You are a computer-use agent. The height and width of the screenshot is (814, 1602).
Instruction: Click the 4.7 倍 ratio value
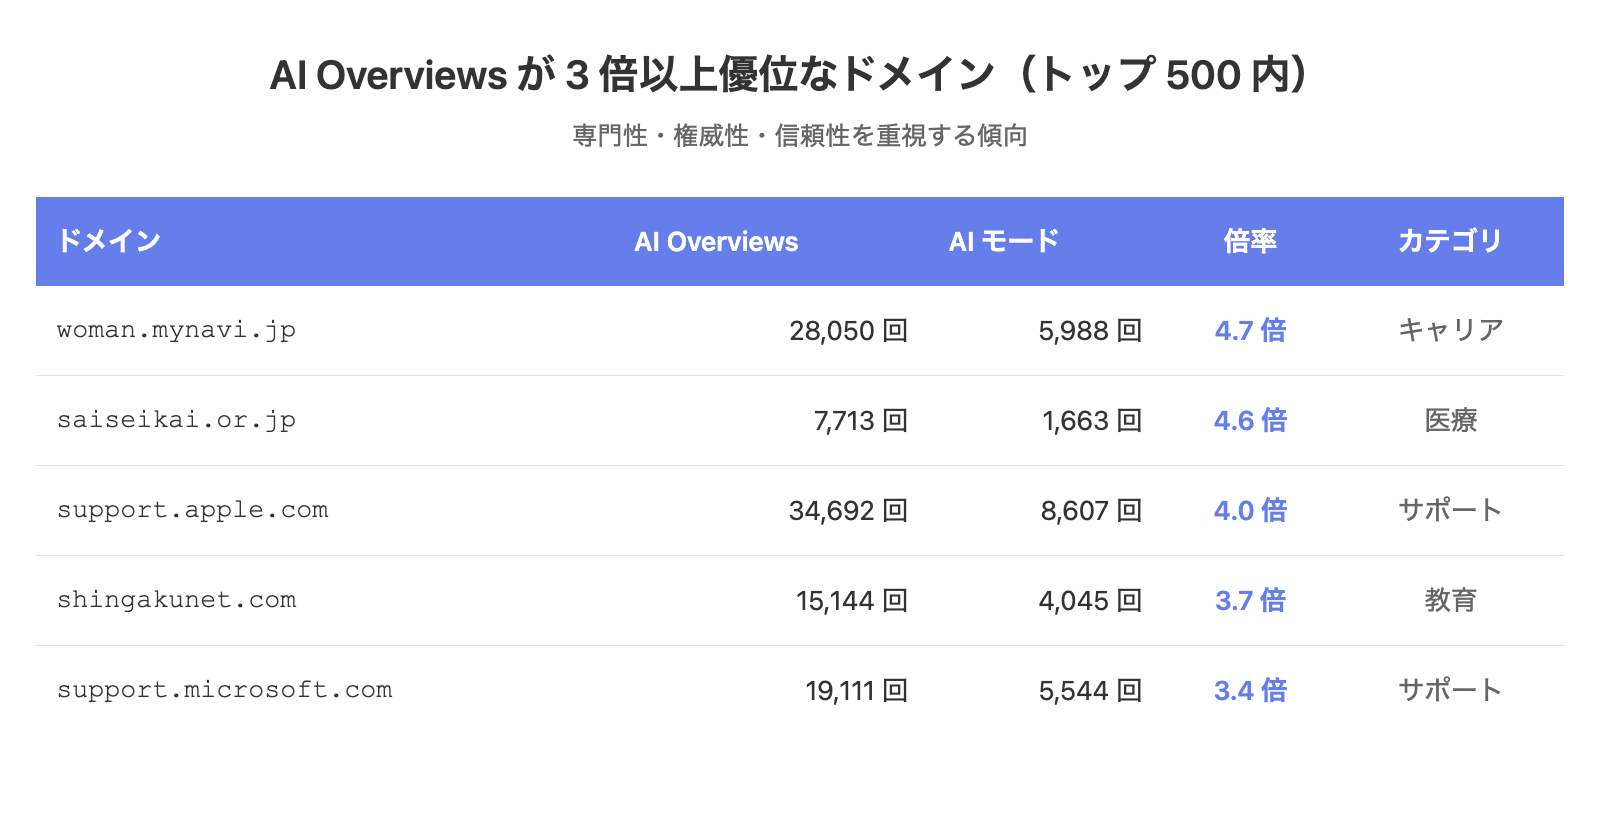1250,330
